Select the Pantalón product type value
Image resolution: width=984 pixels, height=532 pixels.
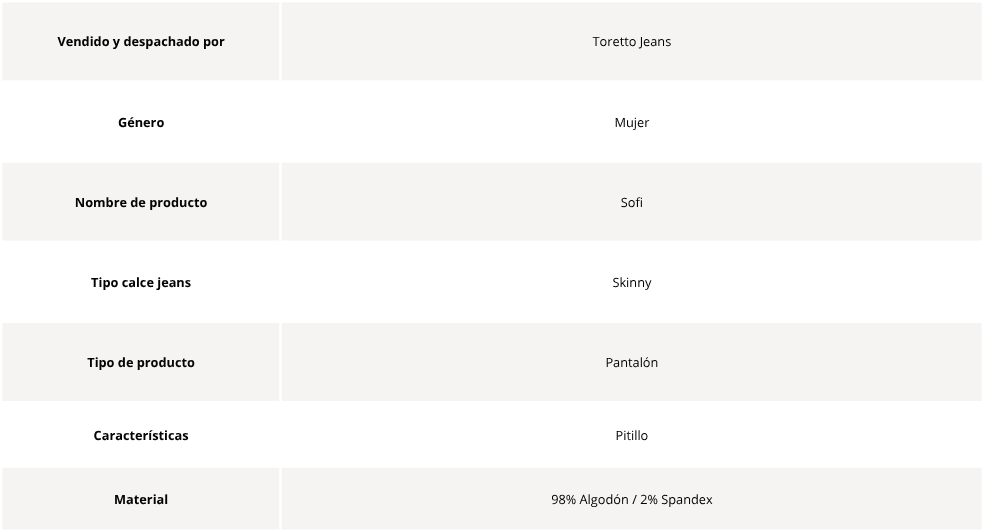tap(631, 363)
